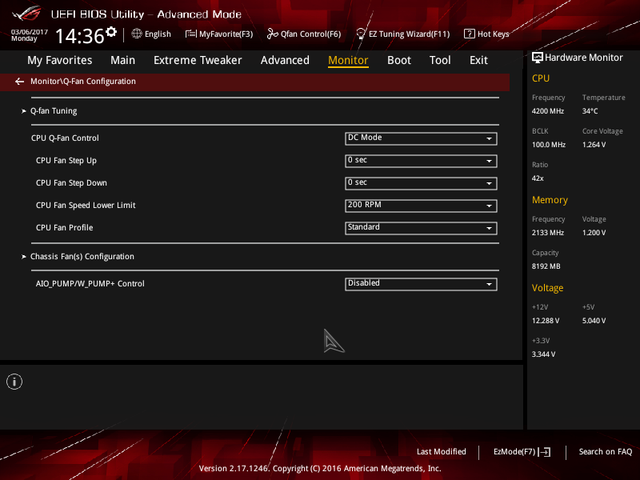Viewport: 640px width, 480px height.
Task: Click the CPU Fan Step Up label
Action: point(66,161)
